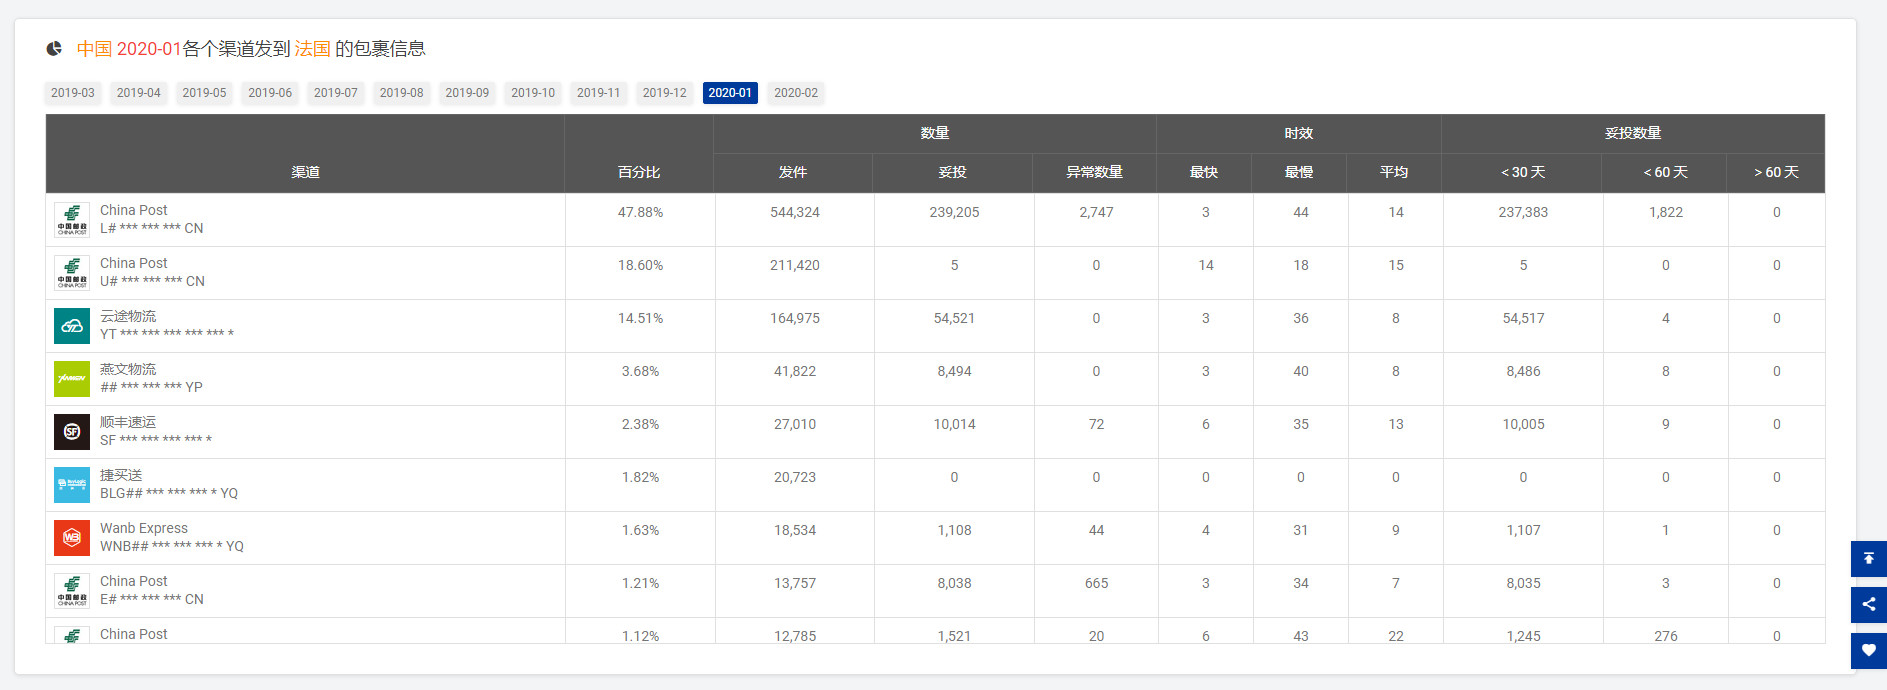Viewport: 1887px width, 690px height.
Task: Switch to the 2019-03 month tab
Action: tap(73, 93)
